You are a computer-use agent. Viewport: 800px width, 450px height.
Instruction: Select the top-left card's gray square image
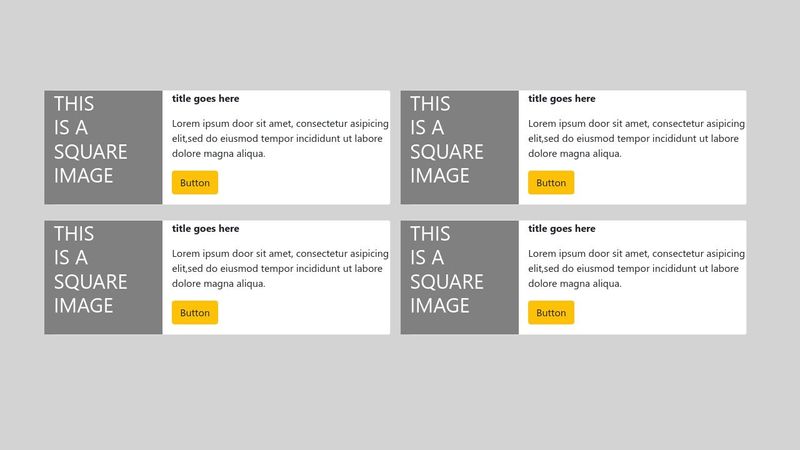(x=103, y=148)
